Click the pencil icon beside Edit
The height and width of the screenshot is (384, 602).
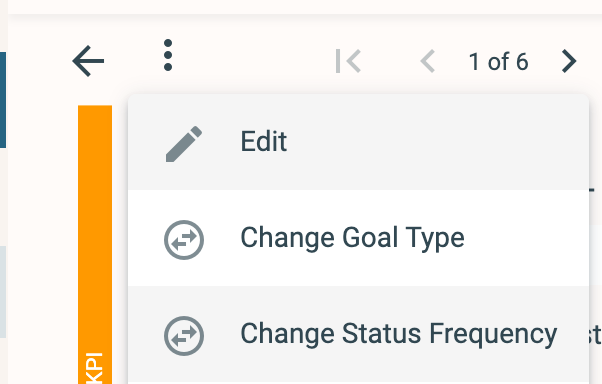[x=184, y=144]
